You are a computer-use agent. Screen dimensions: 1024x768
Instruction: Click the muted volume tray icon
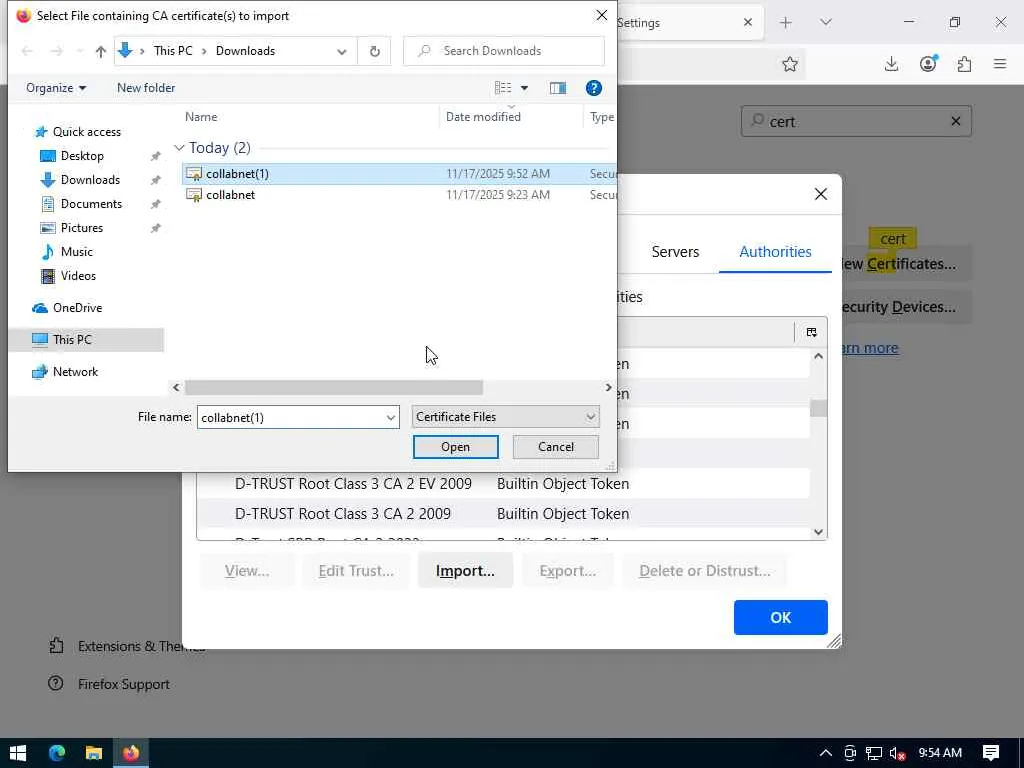898,753
